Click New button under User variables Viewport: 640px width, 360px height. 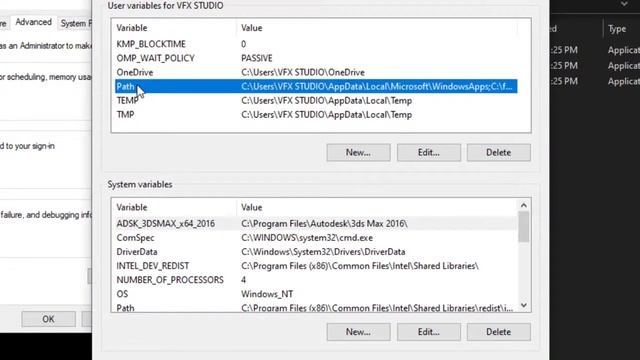(358, 153)
